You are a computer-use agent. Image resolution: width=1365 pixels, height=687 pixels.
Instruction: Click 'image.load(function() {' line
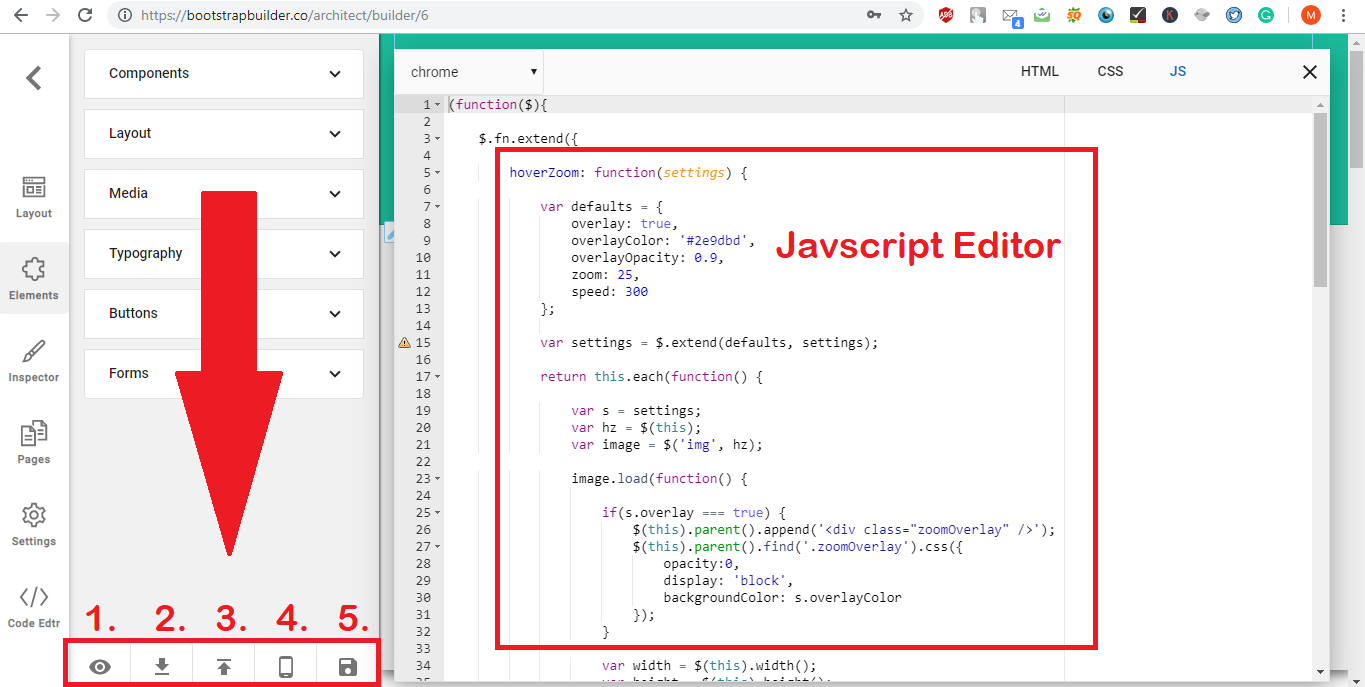pos(659,478)
